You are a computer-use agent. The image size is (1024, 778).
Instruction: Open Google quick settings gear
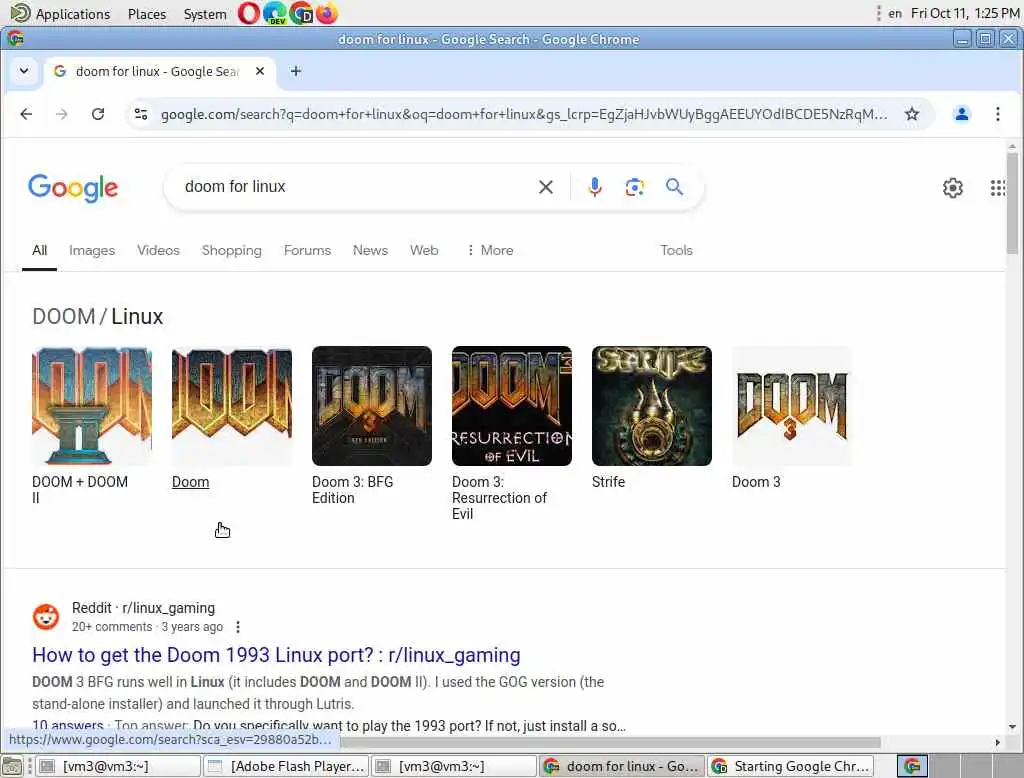tap(953, 188)
